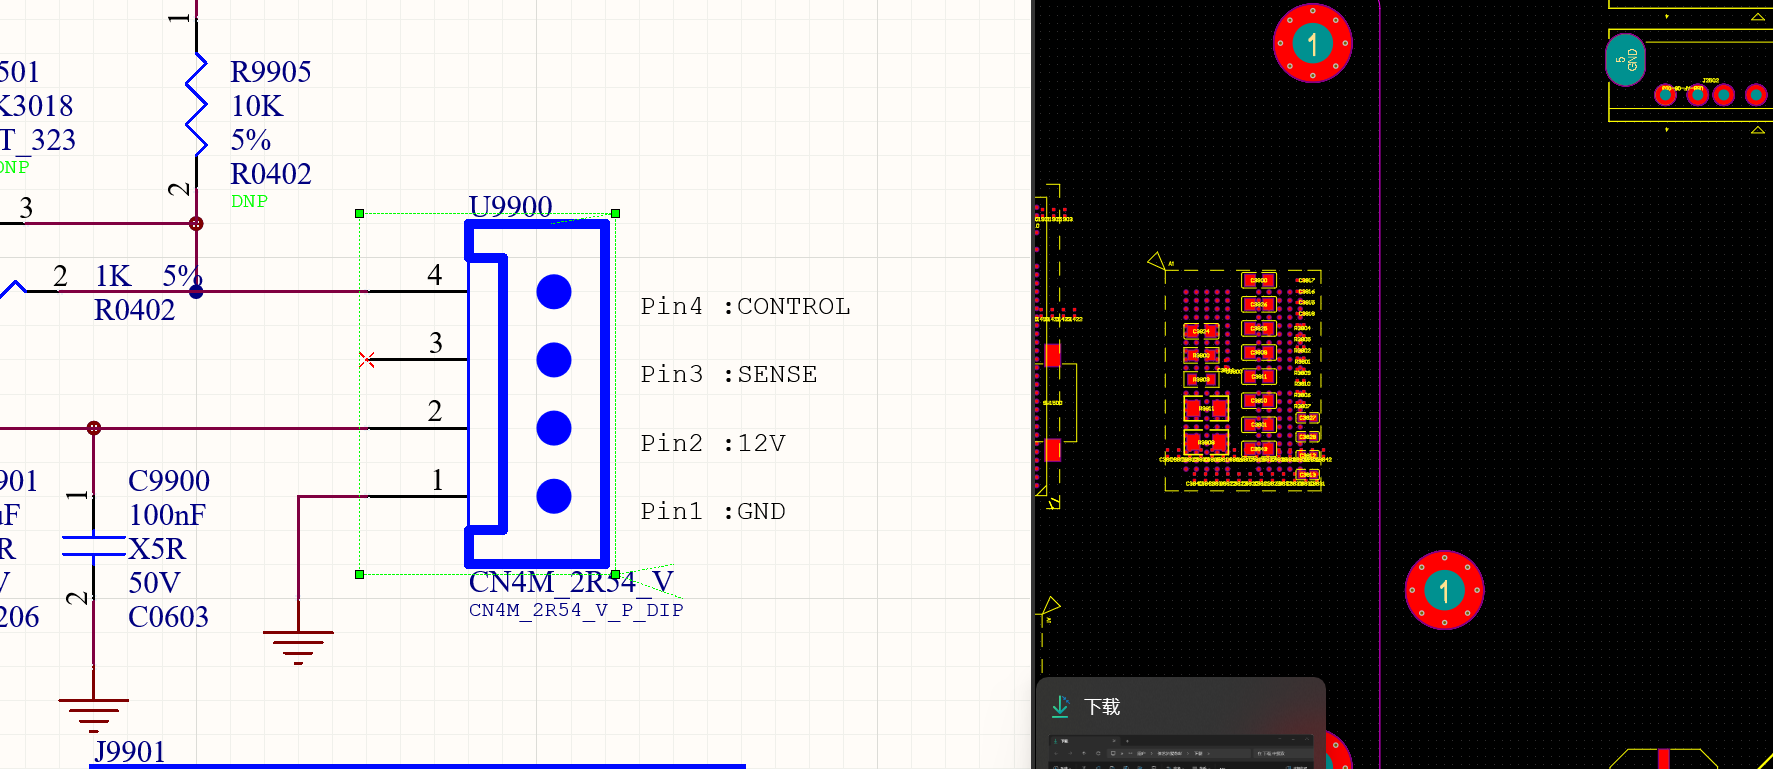Select the 'Pin2 :12V' annotation text
1773x769 pixels.
coord(713,443)
